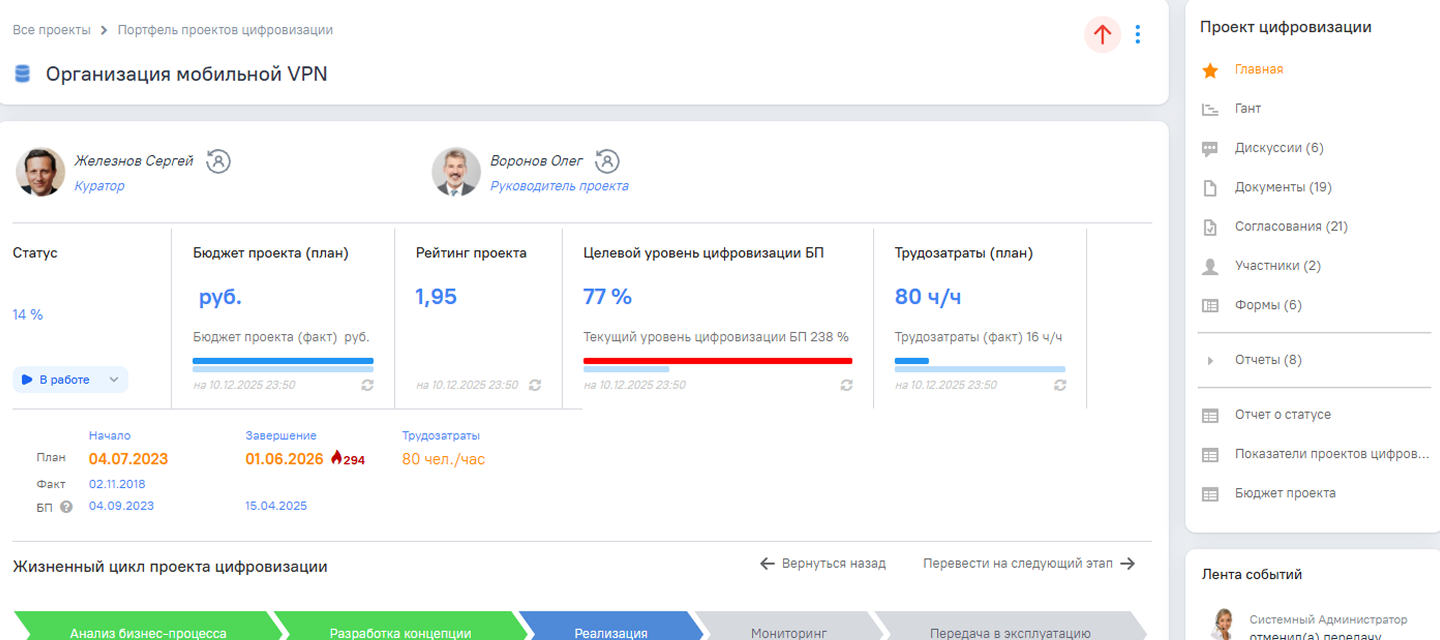The width and height of the screenshot is (1440, 640).
Task: Click the red up-arrow priority icon
Action: click(1102, 35)
